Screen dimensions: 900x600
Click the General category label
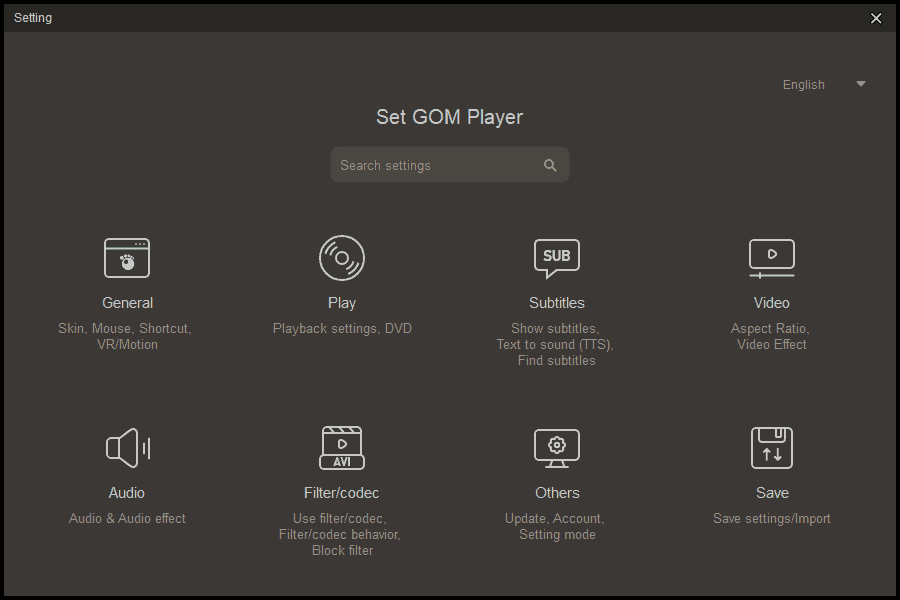127,303
